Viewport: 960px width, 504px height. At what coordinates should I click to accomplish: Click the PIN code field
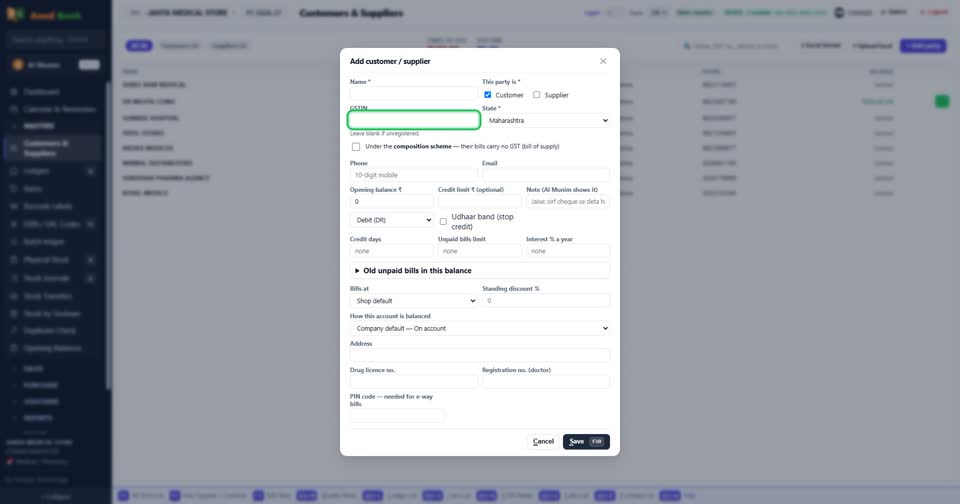tap(397, 416)
